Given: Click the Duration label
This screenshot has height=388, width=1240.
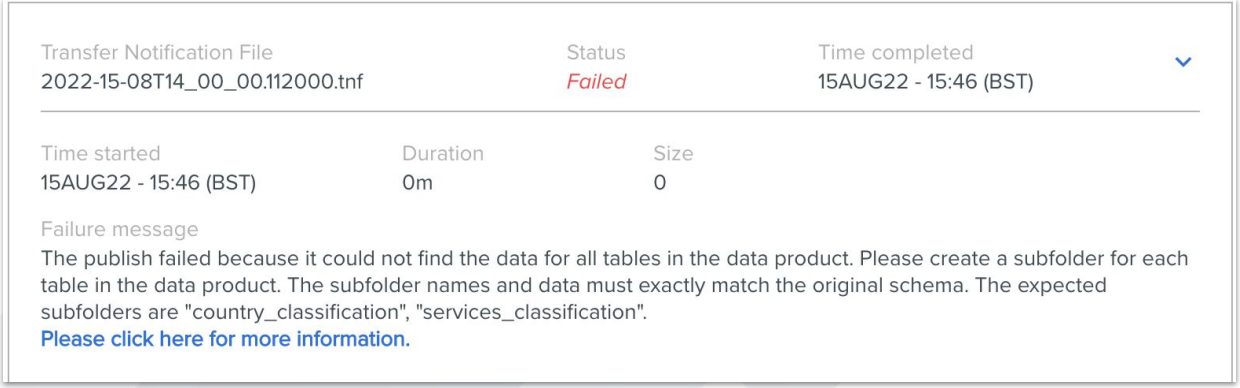Looking at the screenshot, I should pos(442,154).
